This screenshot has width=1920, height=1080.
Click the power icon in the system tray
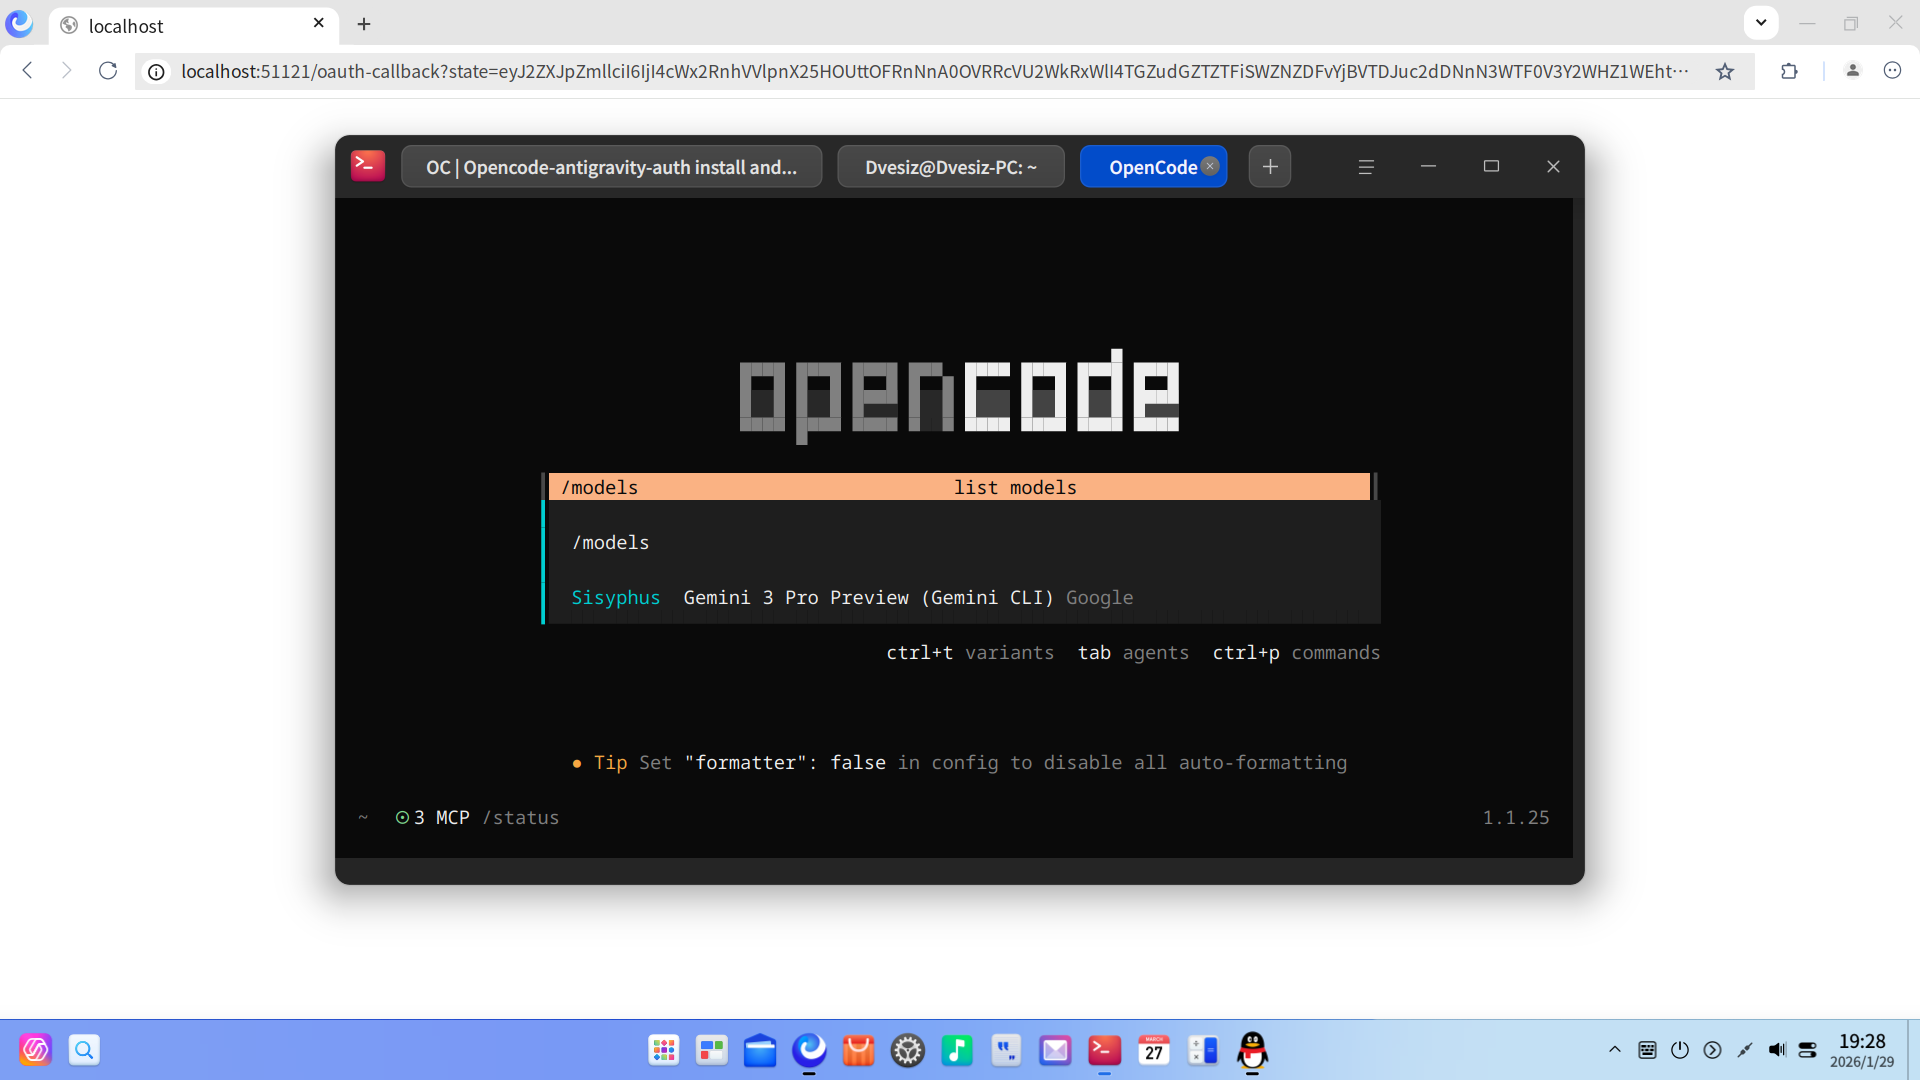click(1680, 1050)
